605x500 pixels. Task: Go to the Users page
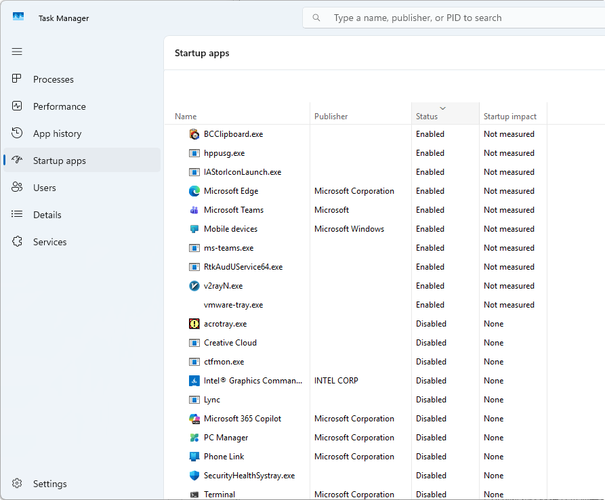click(82, 188)
